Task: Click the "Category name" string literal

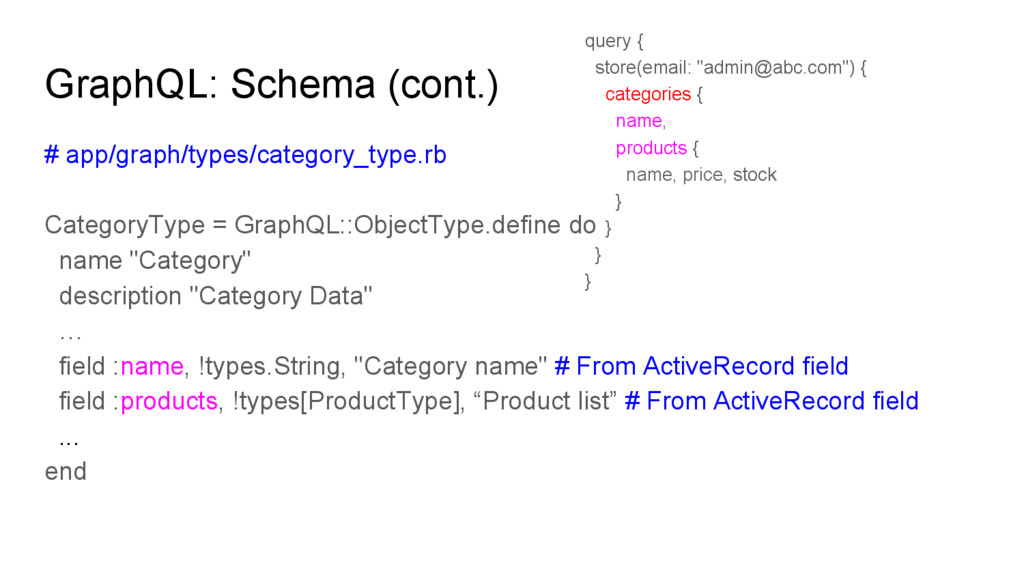Action: pyautogui.click(x=450, y=366)
